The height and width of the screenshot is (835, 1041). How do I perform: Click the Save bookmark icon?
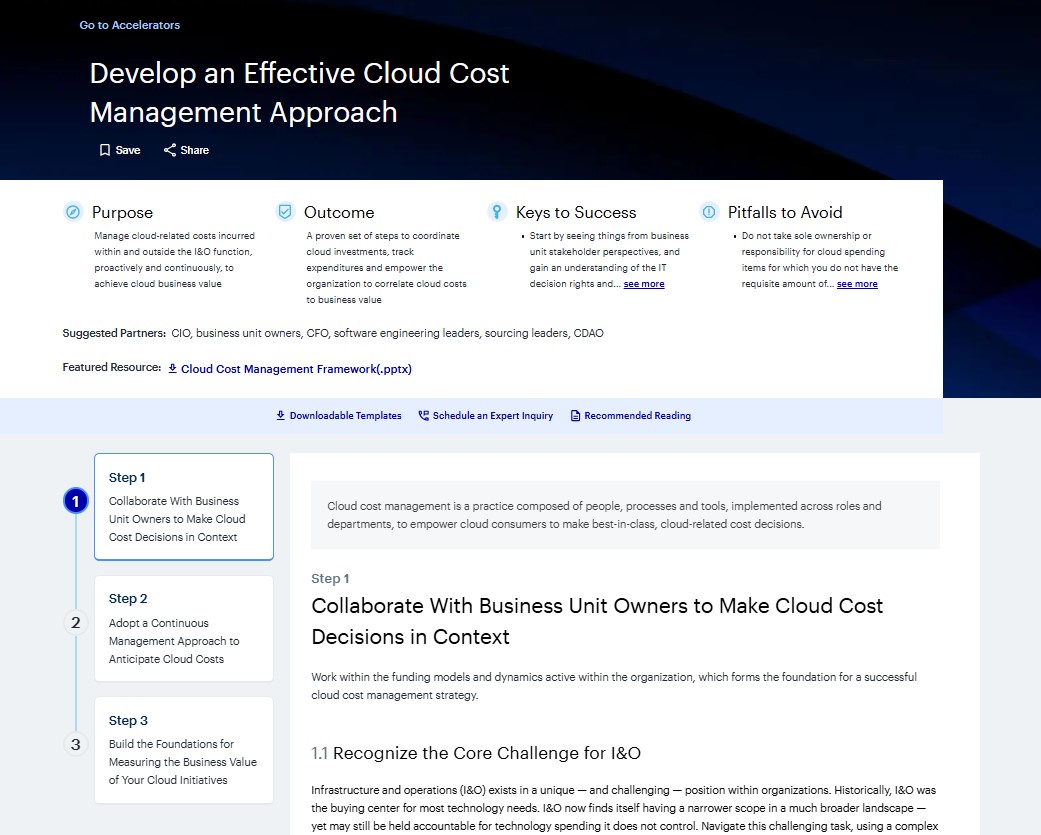[104, 149]
